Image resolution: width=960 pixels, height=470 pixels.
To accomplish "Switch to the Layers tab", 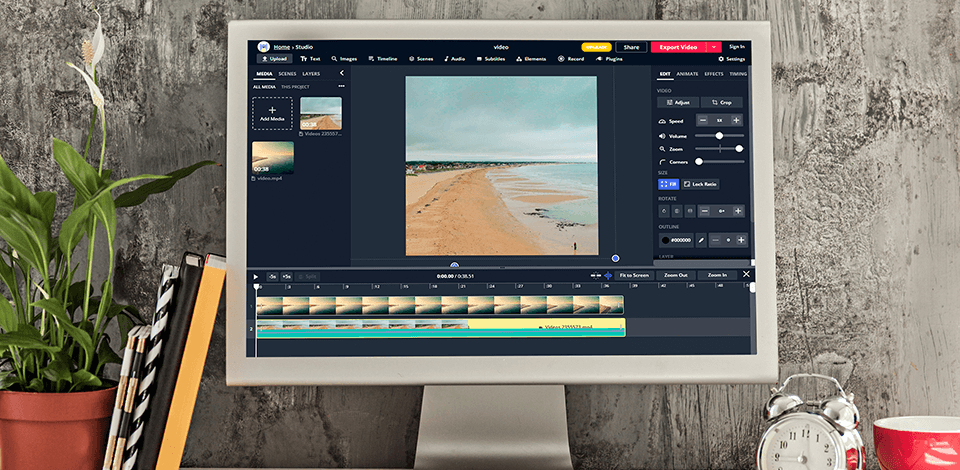I will [311, 73].
